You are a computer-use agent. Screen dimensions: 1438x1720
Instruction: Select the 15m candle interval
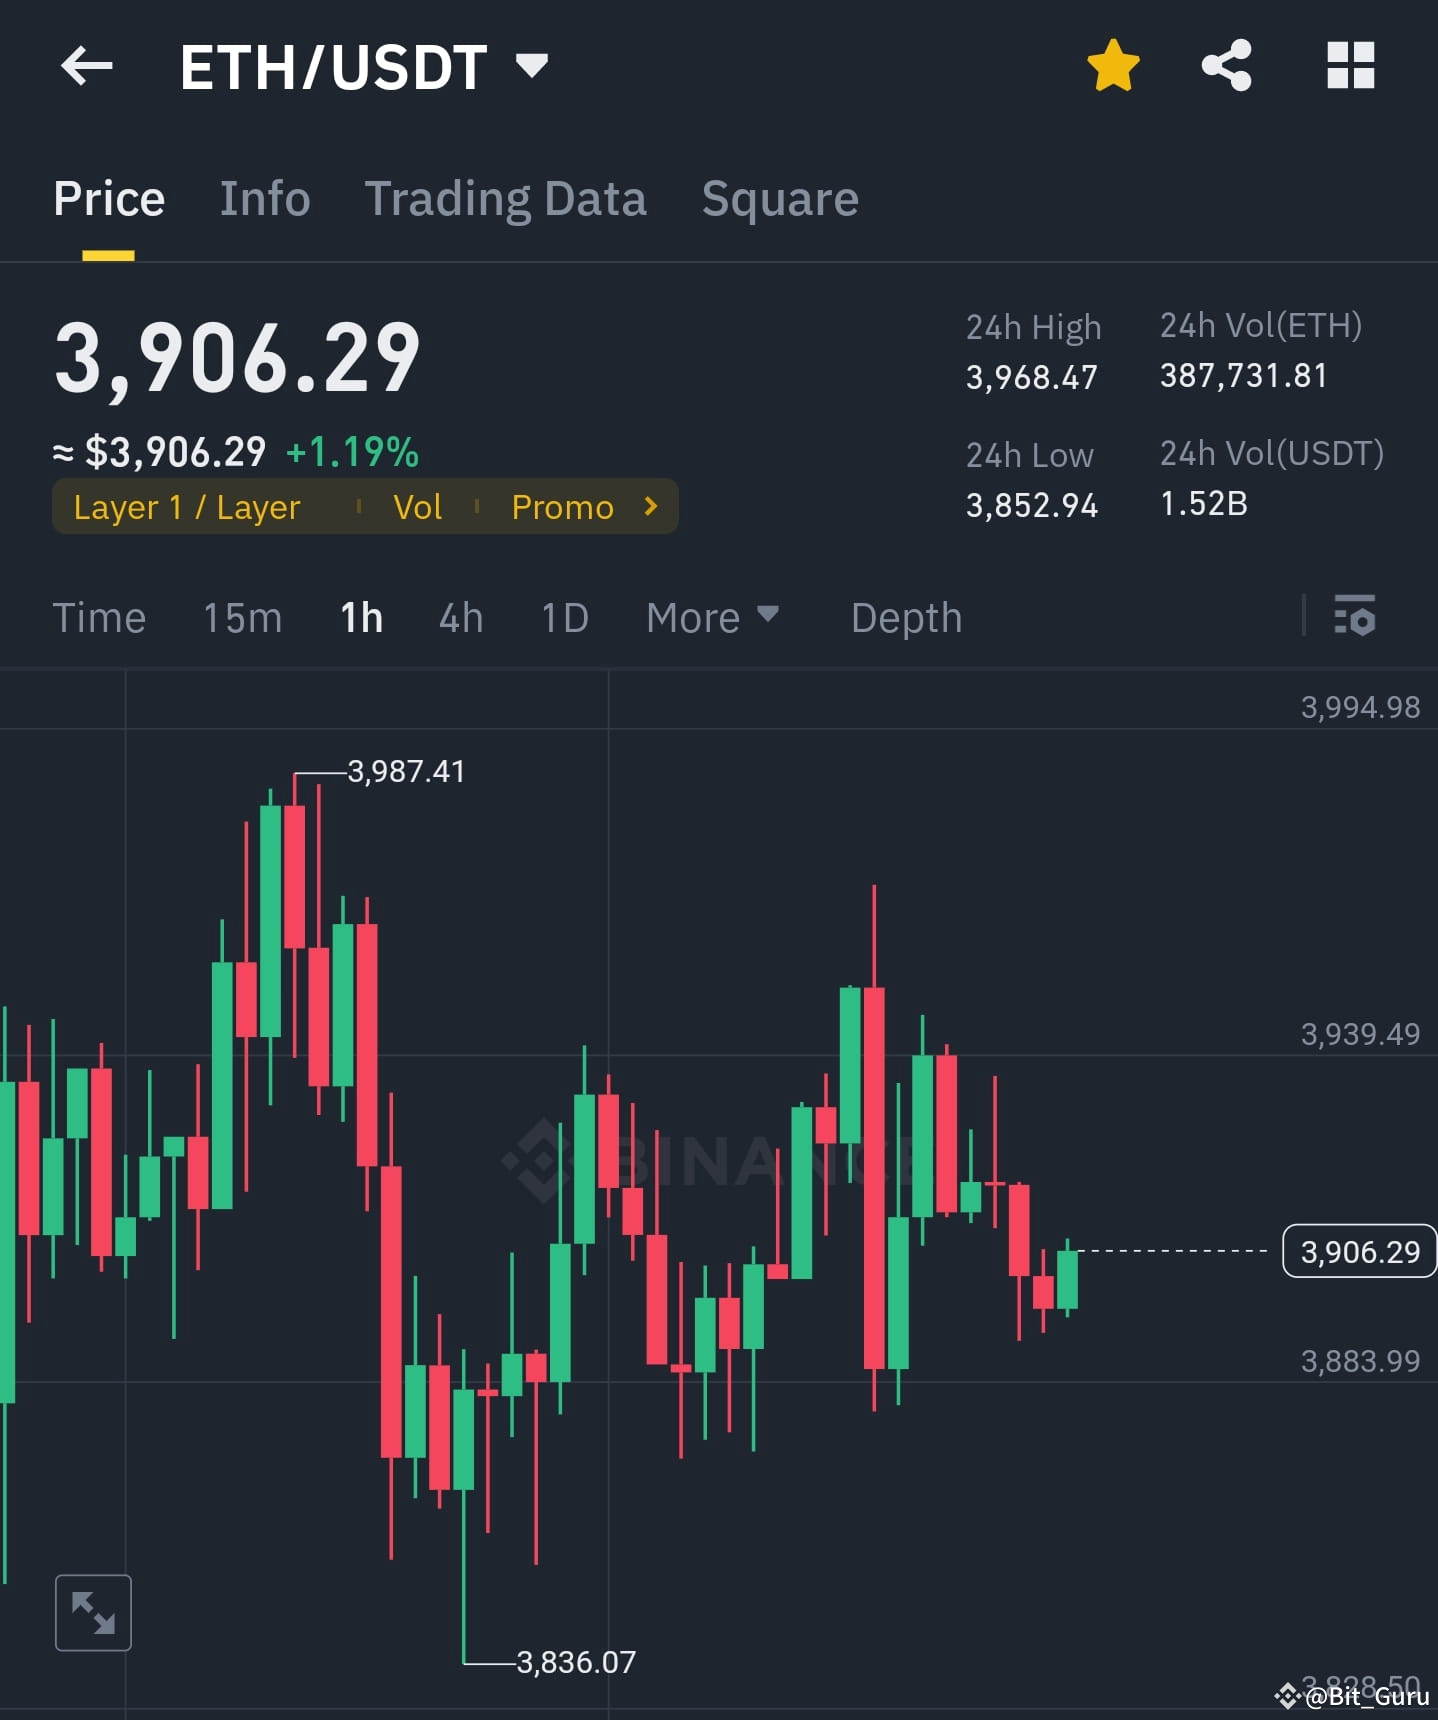click(242, 618)
